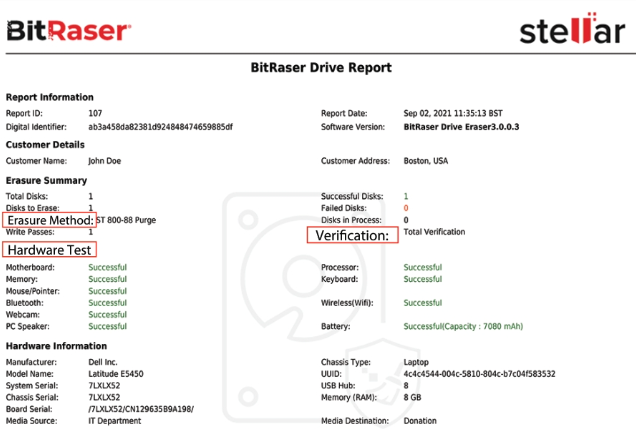Select the Webcam 'Successful' result
The width and height of the screenshot is (636, 429).
coord(107,315)
